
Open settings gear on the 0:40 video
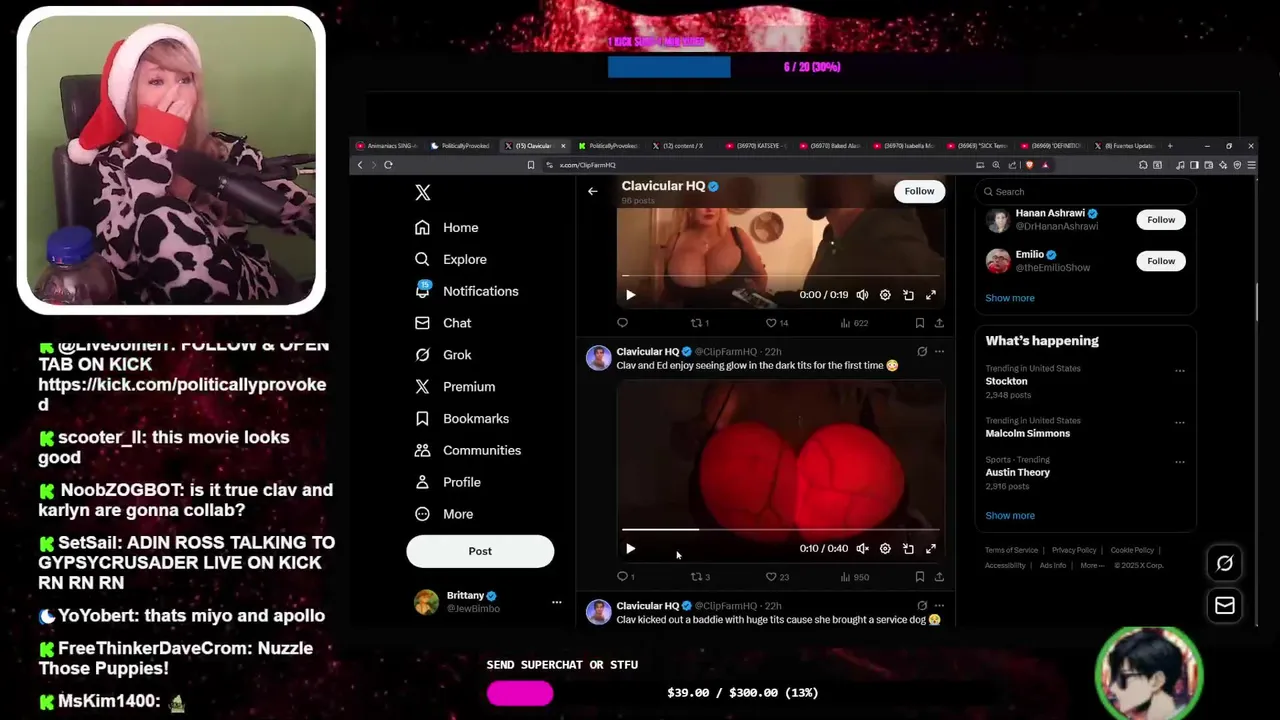click(885, 549)
